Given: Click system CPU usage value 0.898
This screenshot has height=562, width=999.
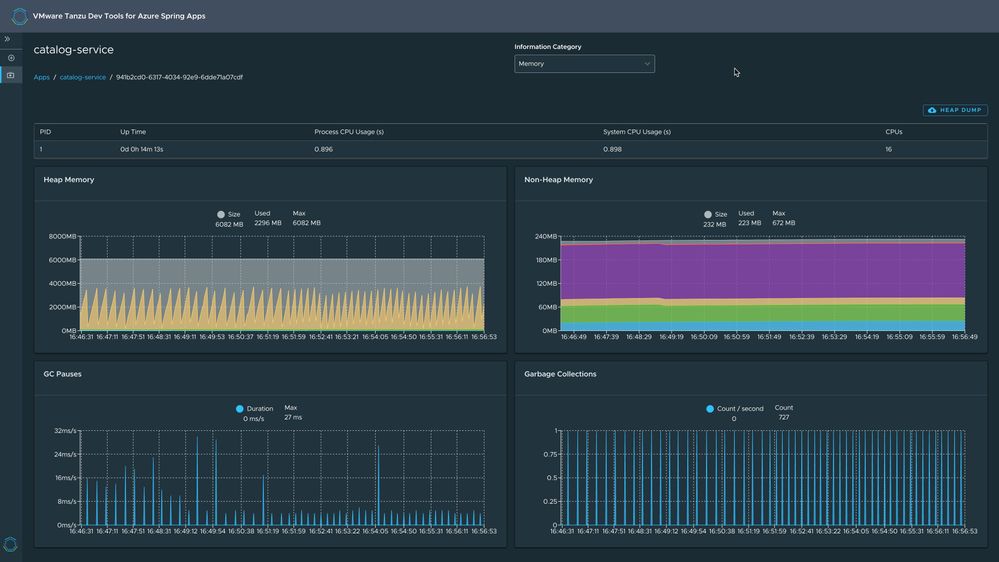Looking at the screenshot, I should pos(612,149).
